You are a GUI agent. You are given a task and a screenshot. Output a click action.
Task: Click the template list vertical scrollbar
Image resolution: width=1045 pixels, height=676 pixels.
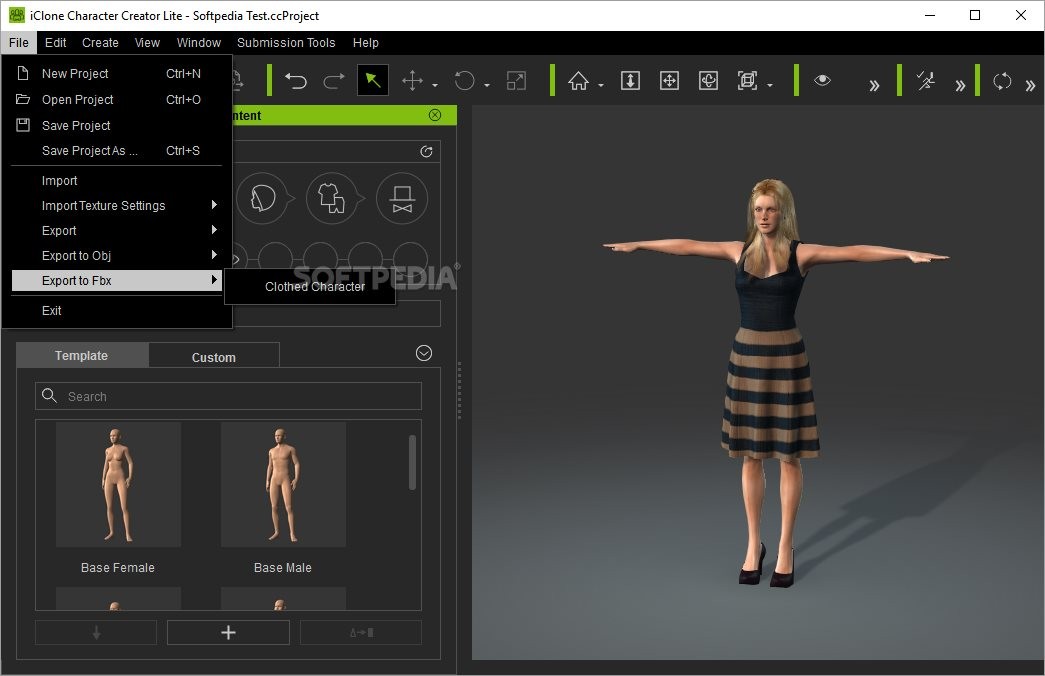tap(413, 463)
